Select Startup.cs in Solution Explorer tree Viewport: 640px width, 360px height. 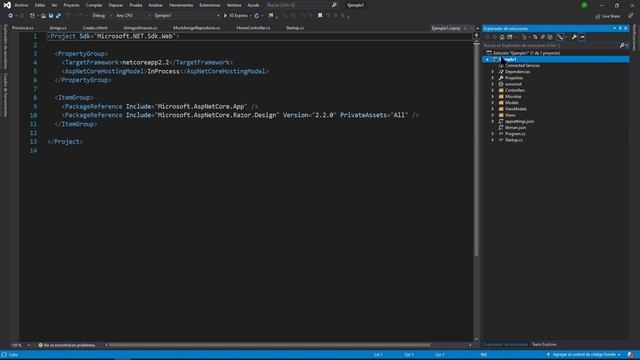[513, 140]
